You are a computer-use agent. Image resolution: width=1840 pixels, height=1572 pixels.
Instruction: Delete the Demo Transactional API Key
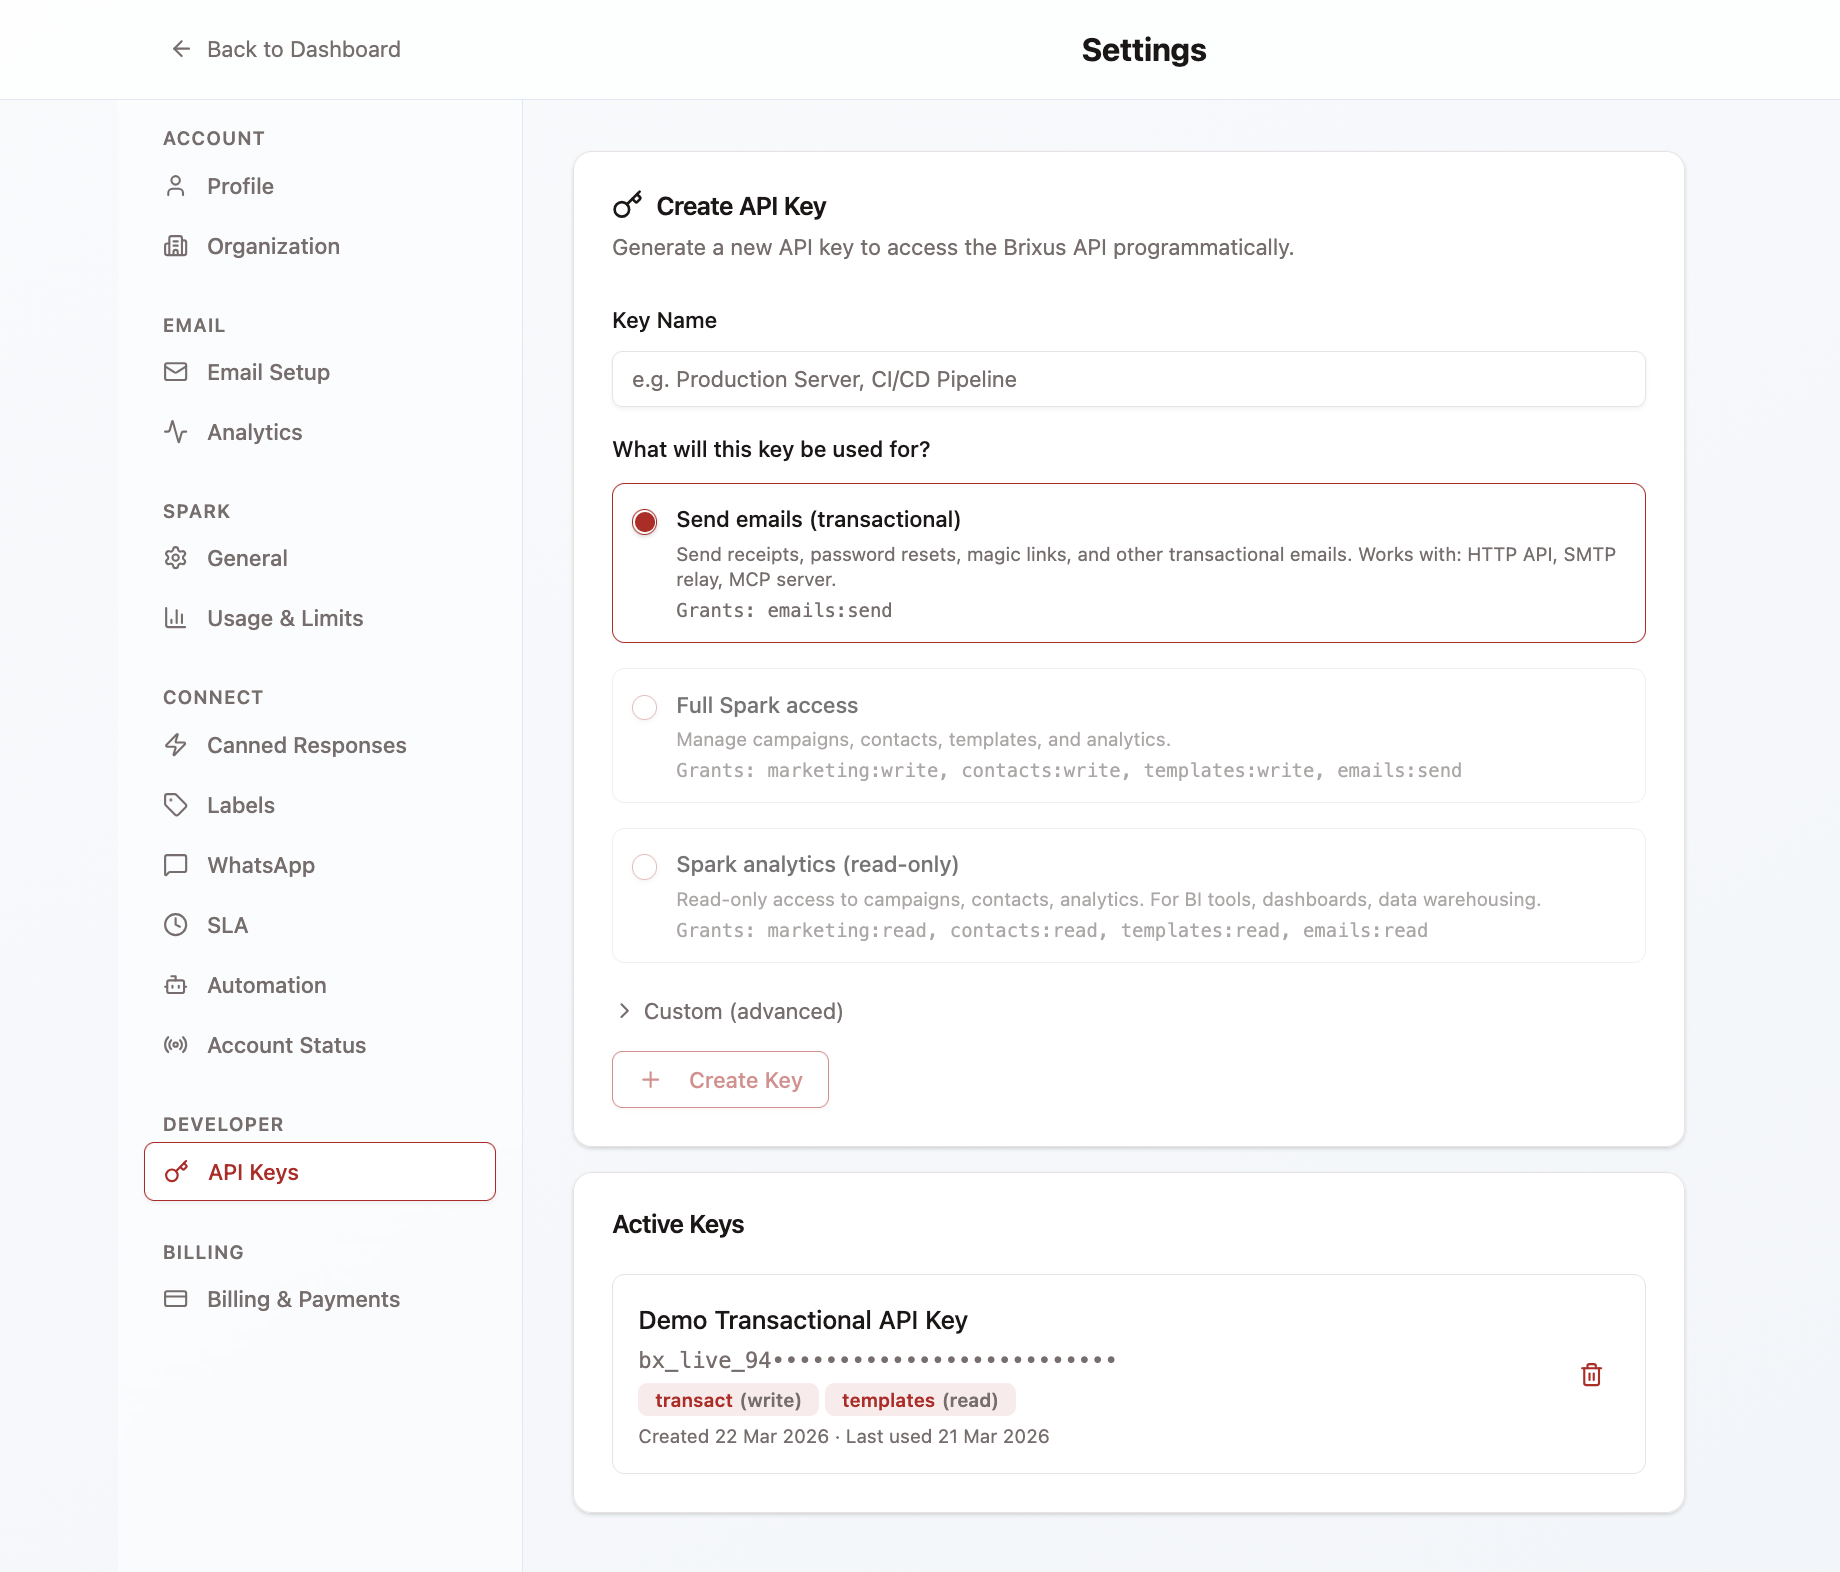[x=1591, y=1375]
